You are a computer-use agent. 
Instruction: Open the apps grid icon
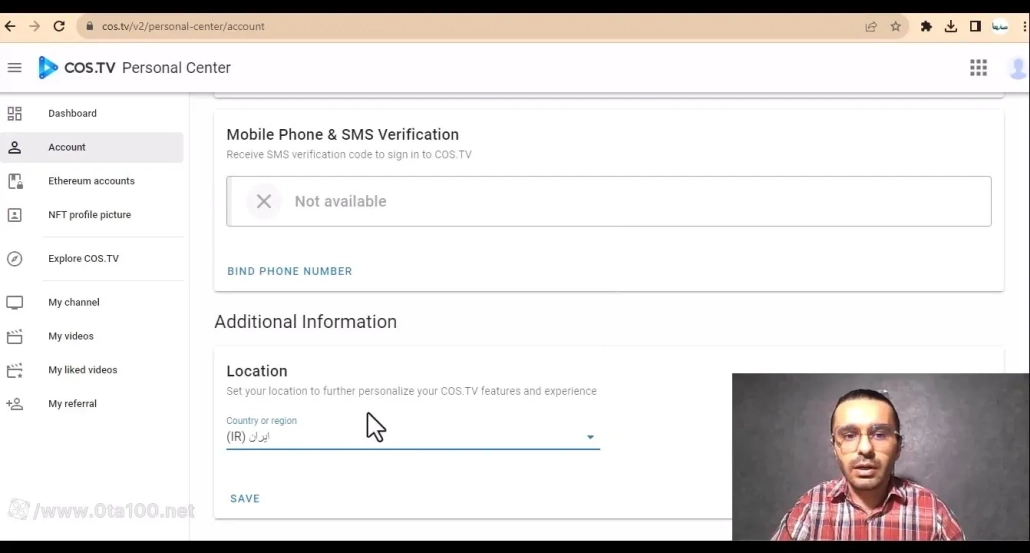(978, 68)
